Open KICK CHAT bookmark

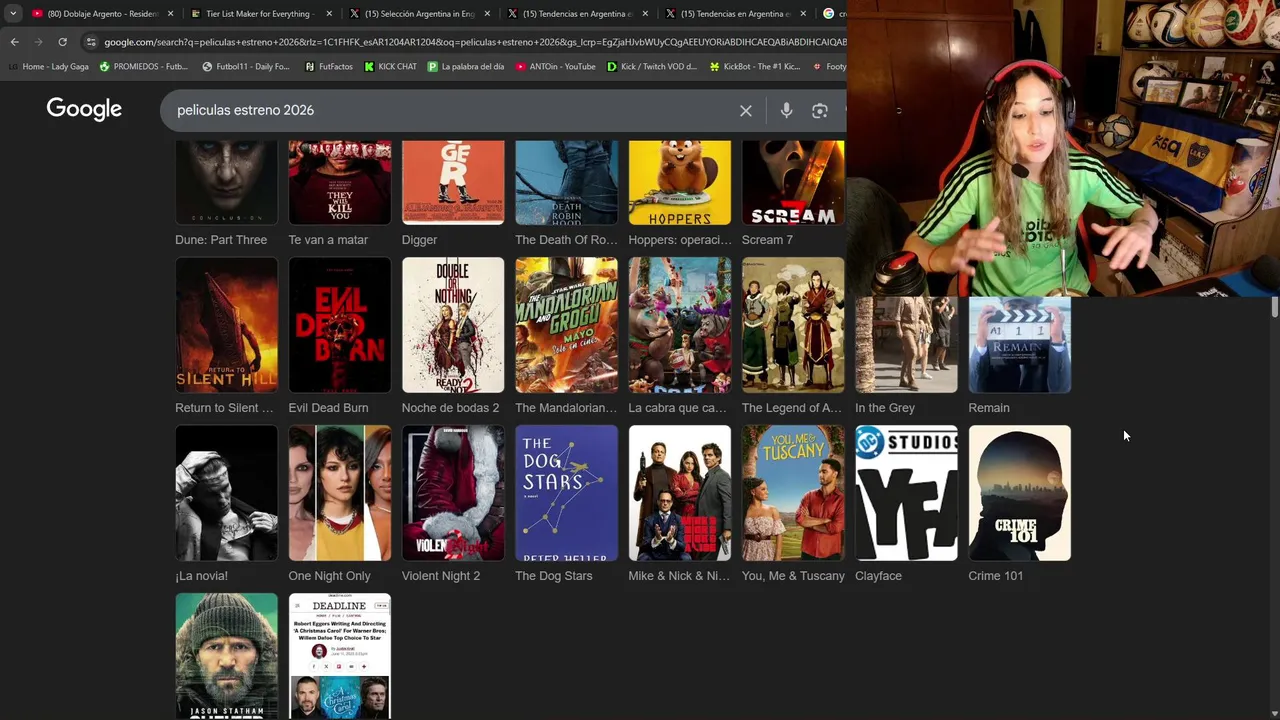coord(390,67)
